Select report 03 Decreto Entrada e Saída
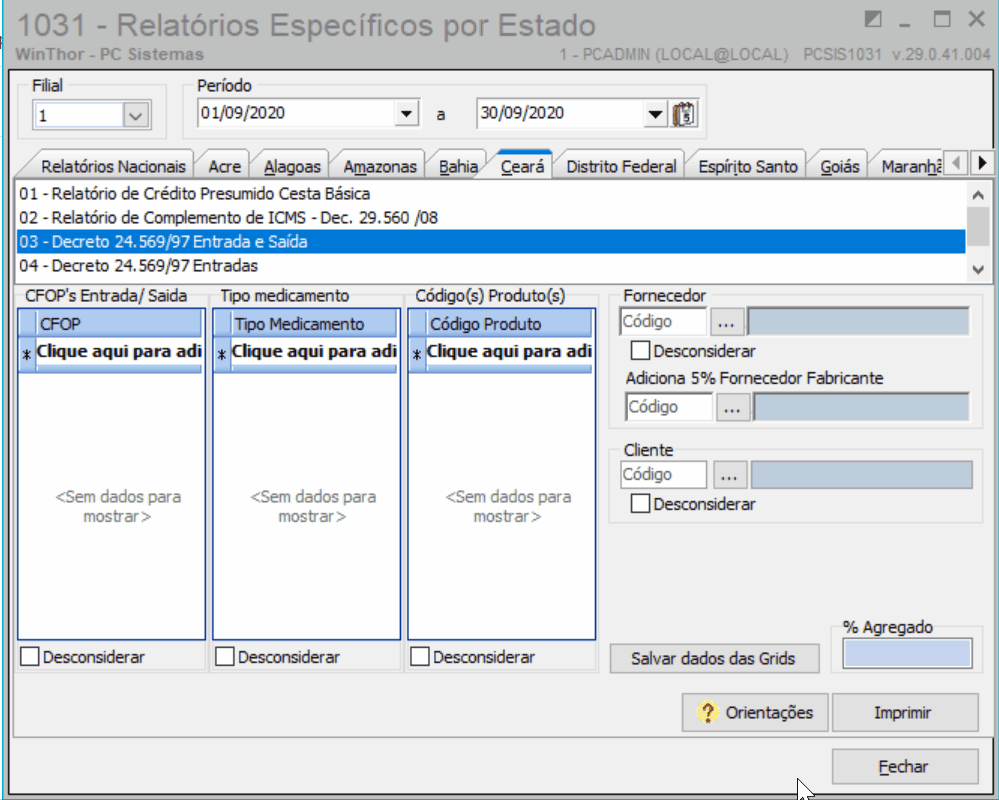Screen dimensions: 999x800 pyautogui.click(x=491, y=242)
